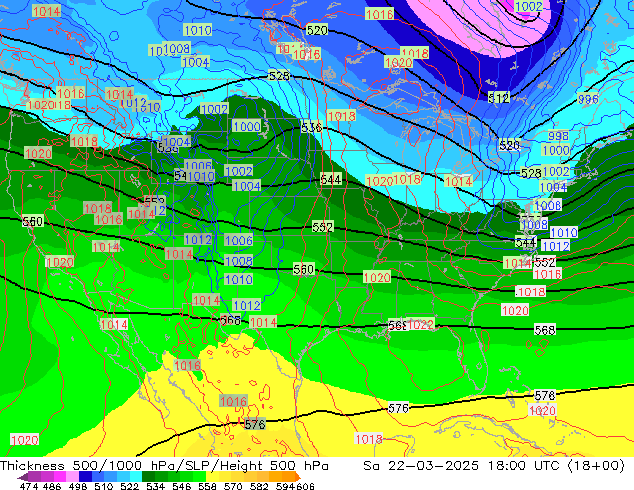Click the legend value 582
The width and height of the screenshot is (634, 490).
click(259, 486)
